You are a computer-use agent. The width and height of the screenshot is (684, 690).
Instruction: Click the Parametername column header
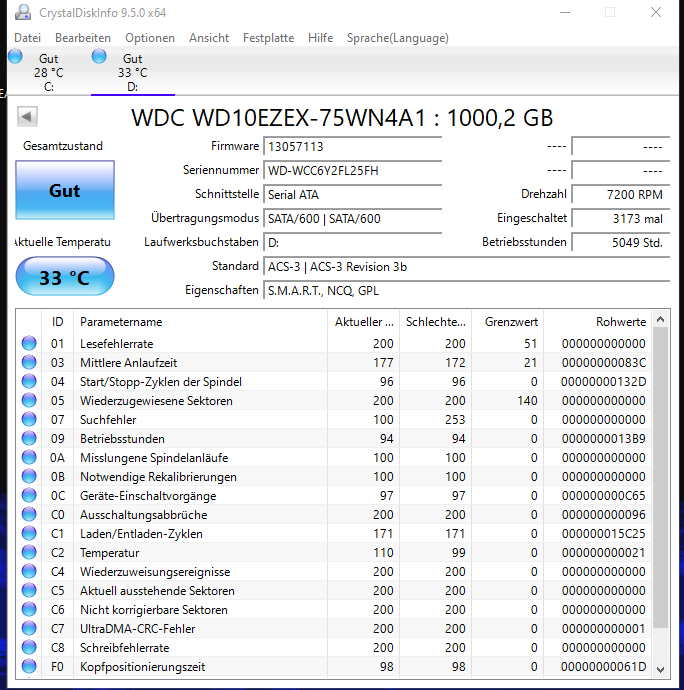pos(200,322)
